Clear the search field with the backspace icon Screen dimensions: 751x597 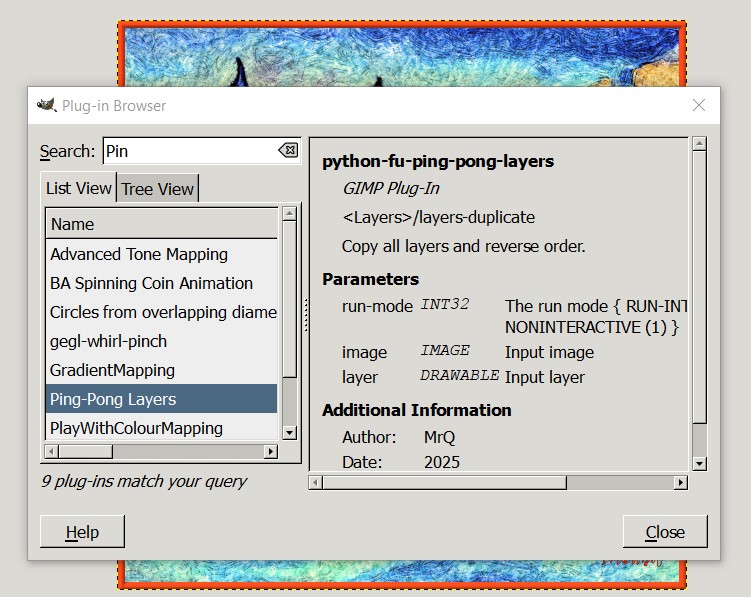point(288,150)
